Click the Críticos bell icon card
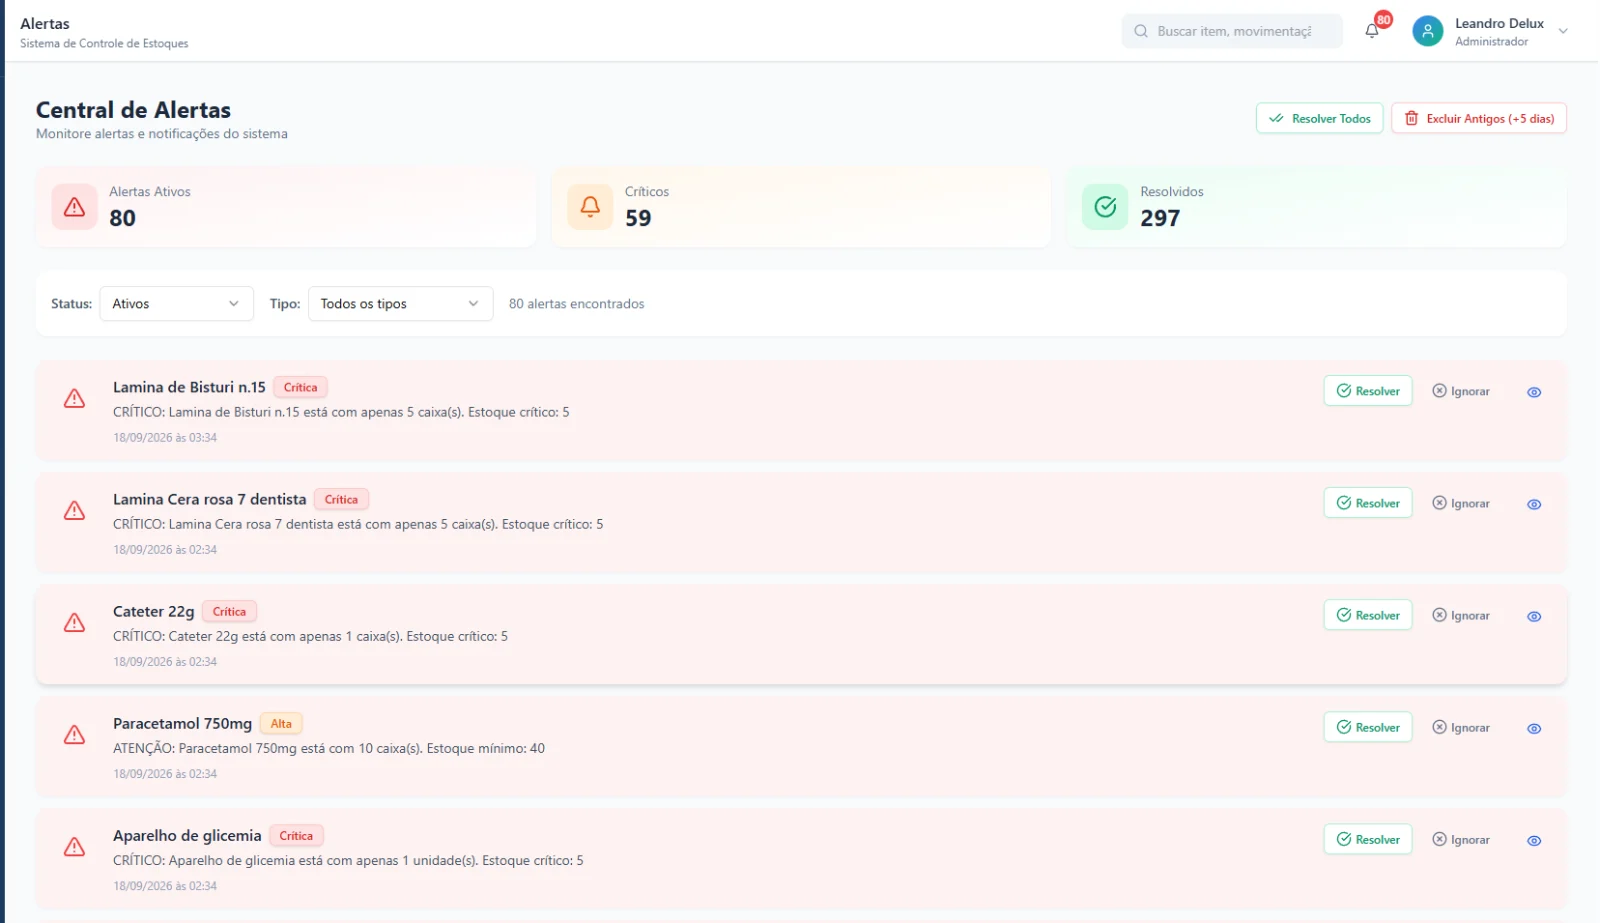This screenshot has width=1600, height=923. [590, 207]
